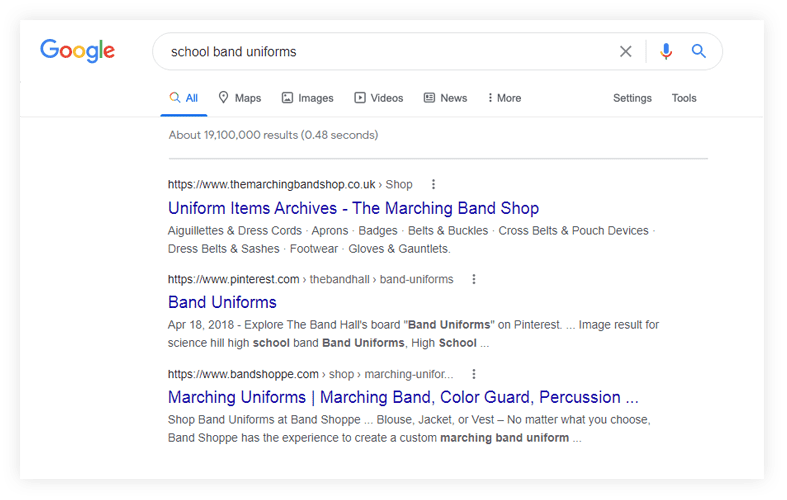
Task: Open options for themarchingbandshop result
Action: pos(433,184)
